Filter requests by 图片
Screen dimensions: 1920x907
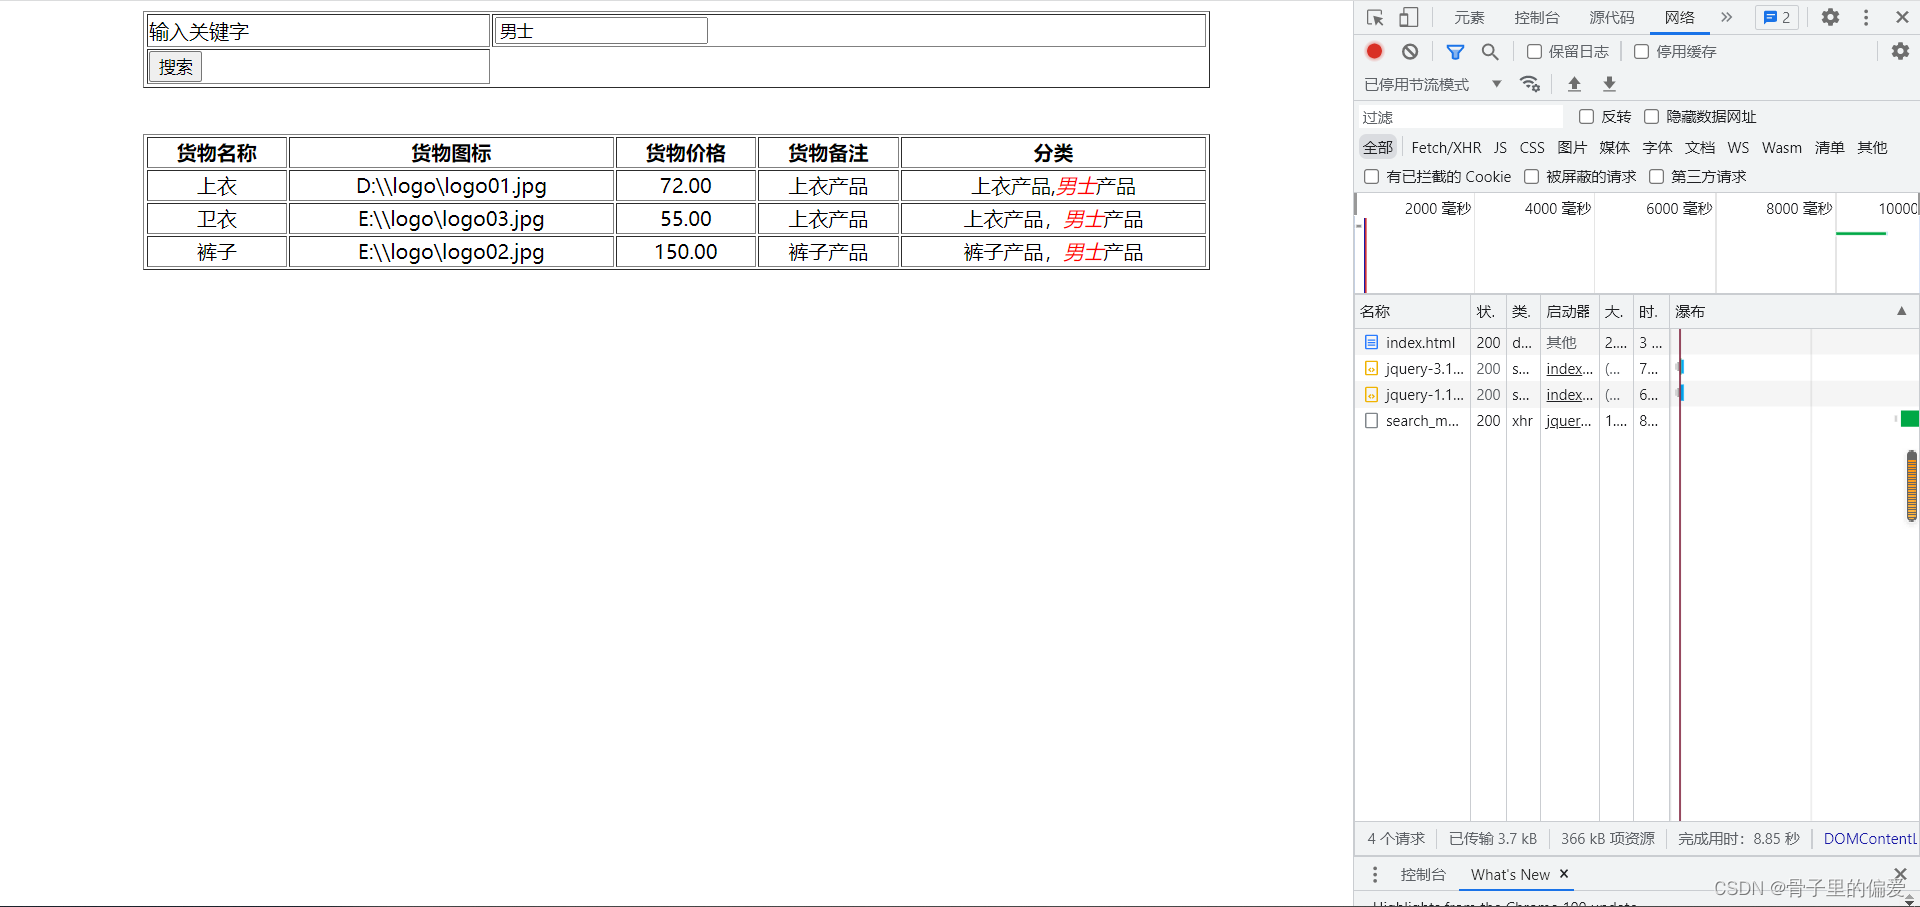point(1572,147)
